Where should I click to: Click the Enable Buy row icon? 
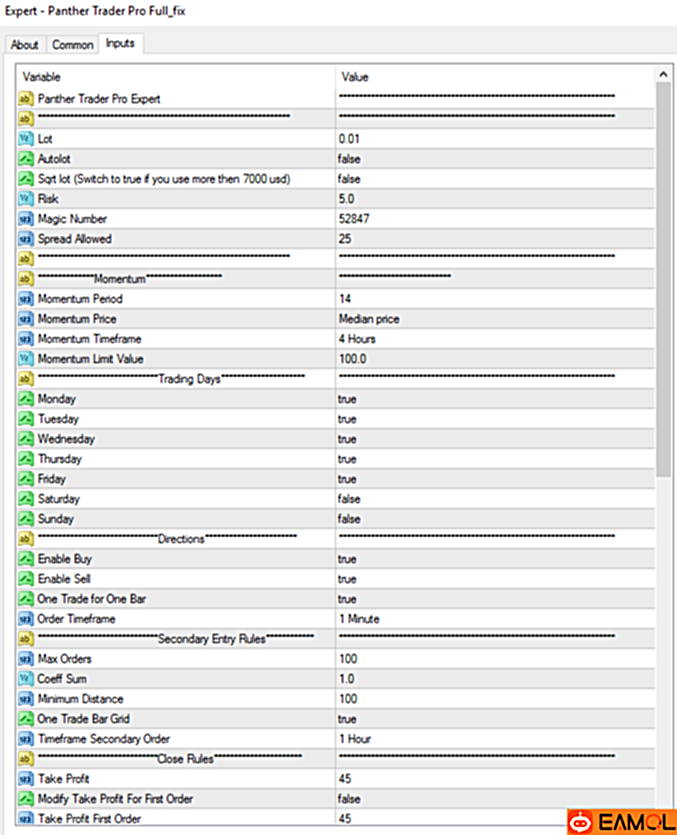tap(27, 559)
